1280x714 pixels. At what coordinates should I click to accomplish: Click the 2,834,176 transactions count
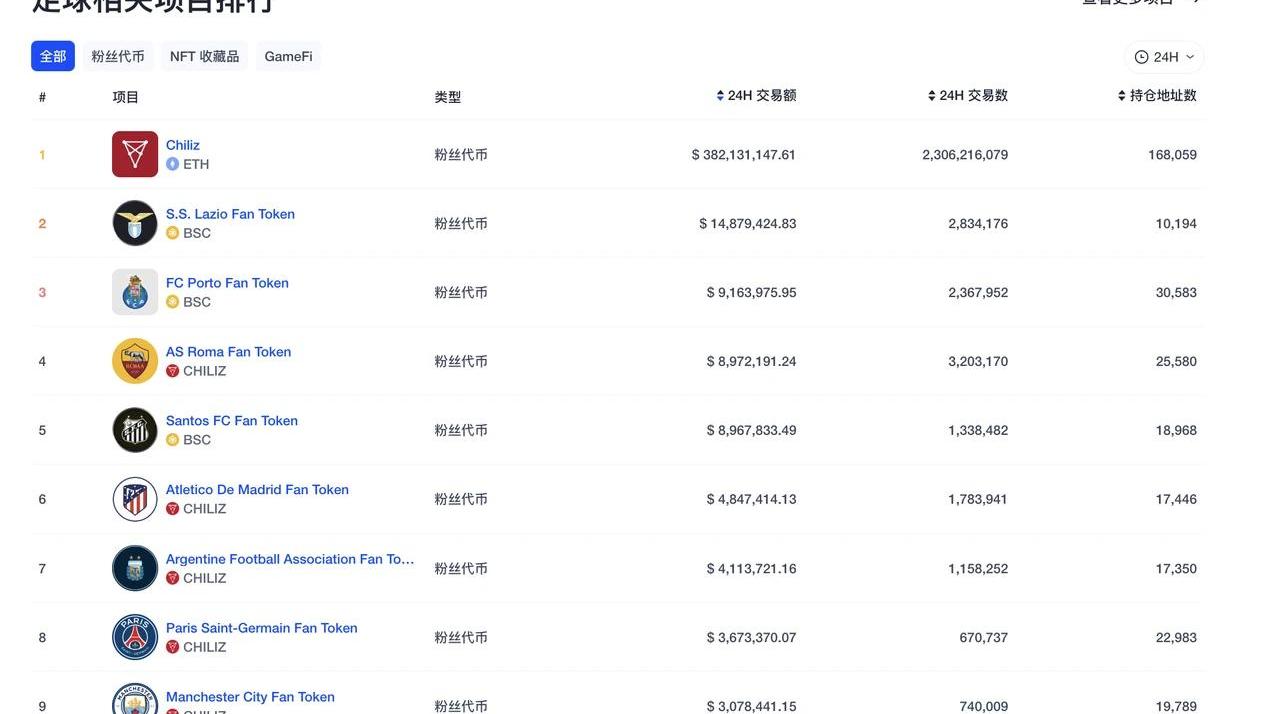point(978,224)
